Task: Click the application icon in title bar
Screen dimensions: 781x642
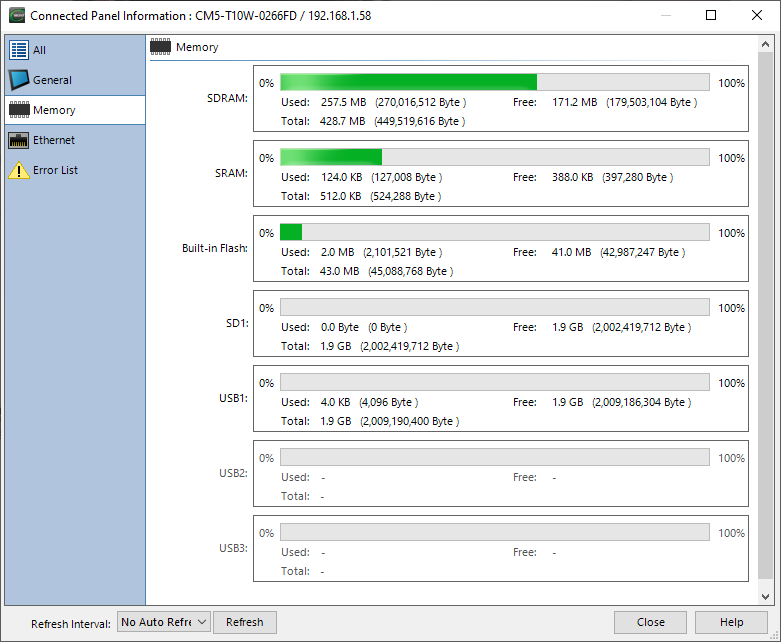Action: pos(17,15)
